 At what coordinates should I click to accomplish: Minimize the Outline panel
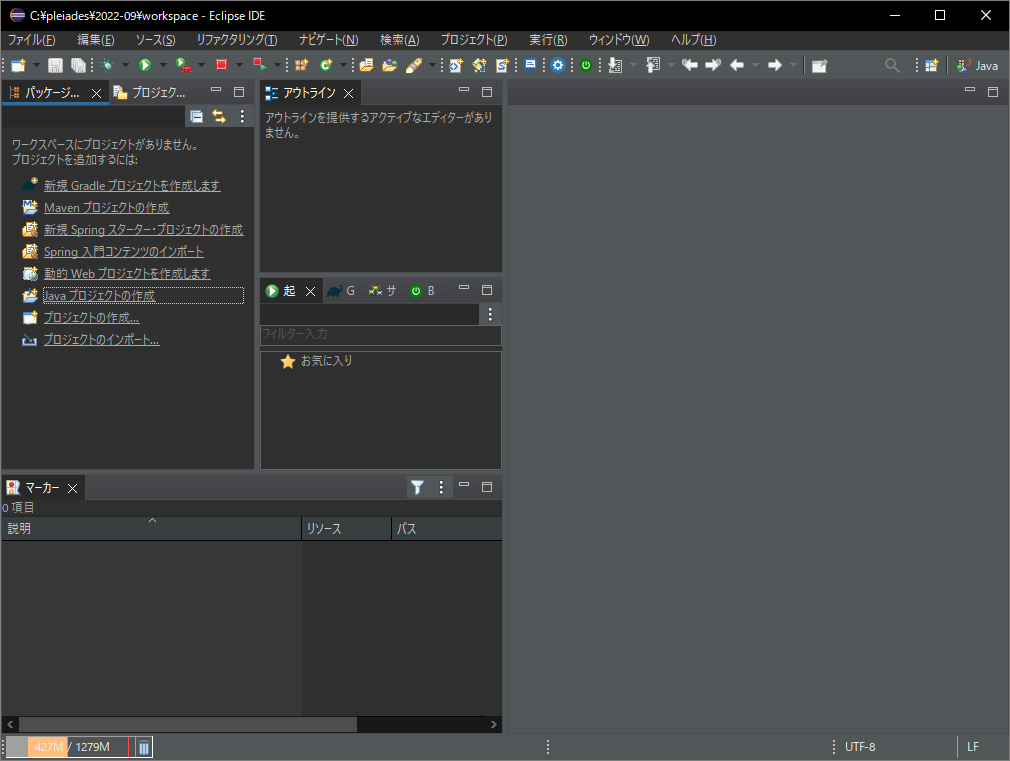point(464,91)
